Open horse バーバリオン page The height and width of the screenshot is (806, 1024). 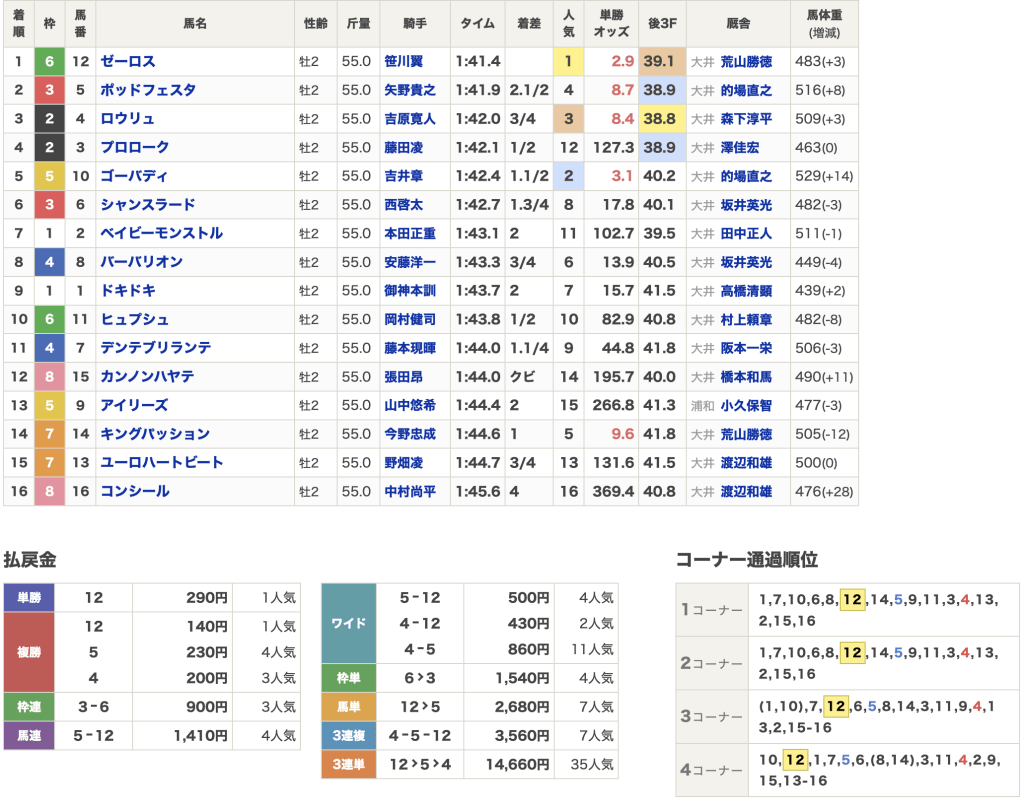click(x=142, y=262)
